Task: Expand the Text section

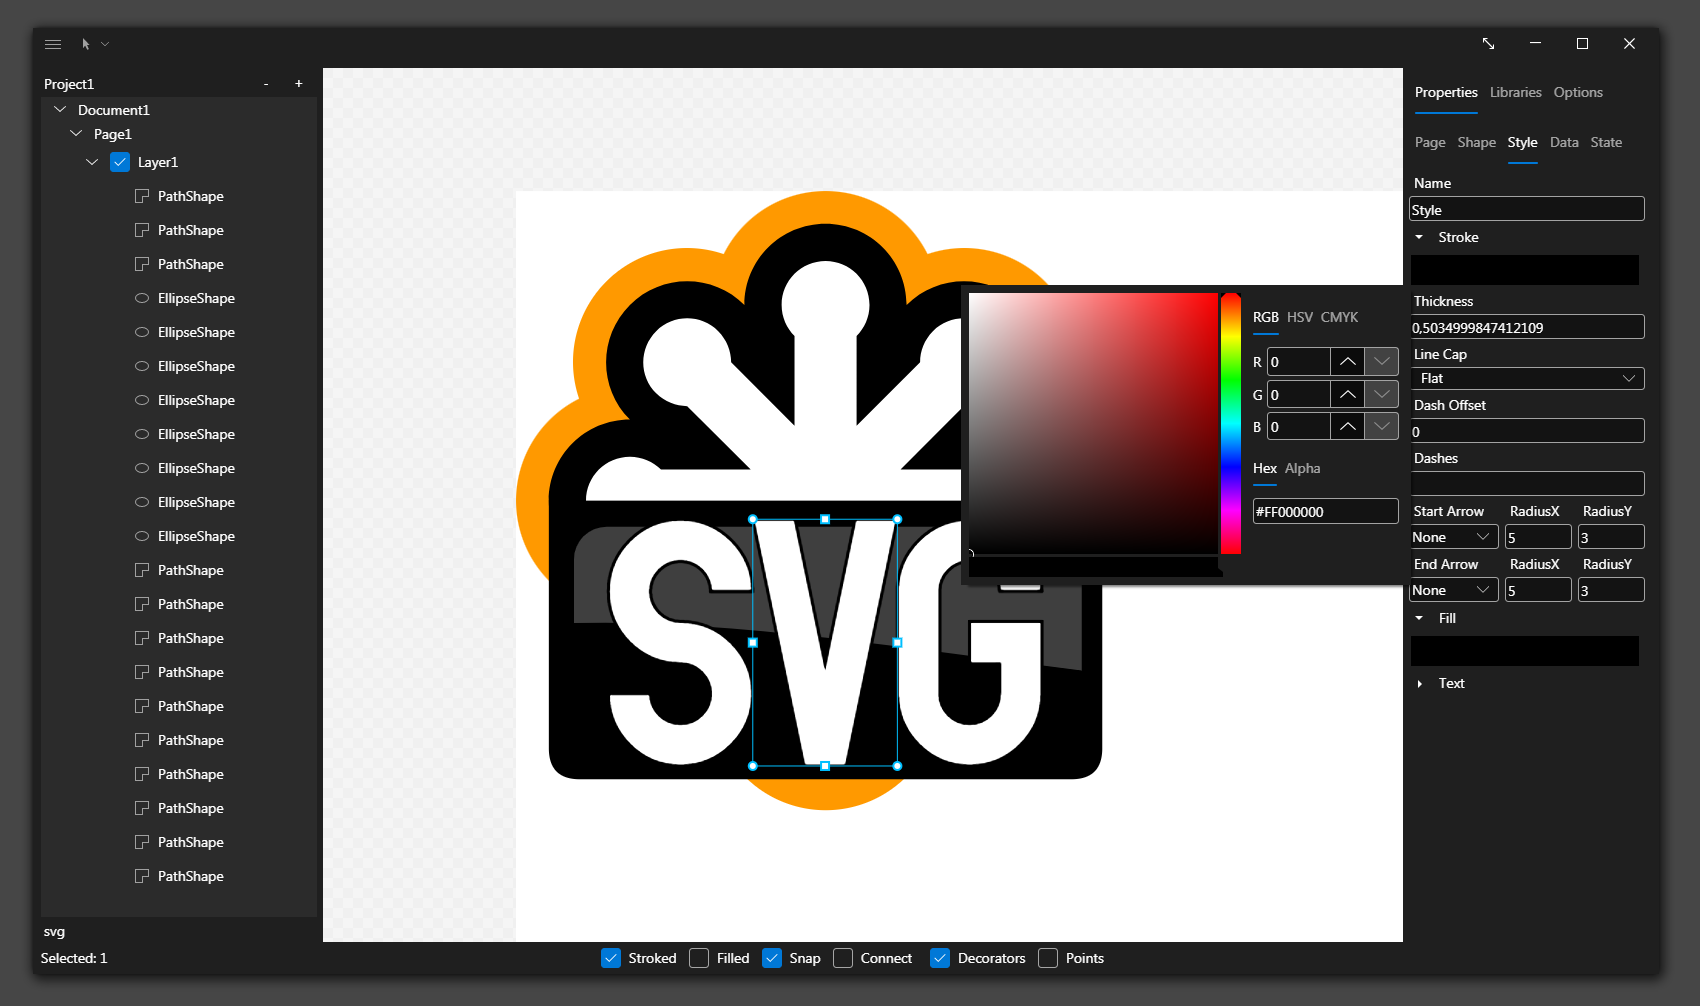Action: [1419, 683]
